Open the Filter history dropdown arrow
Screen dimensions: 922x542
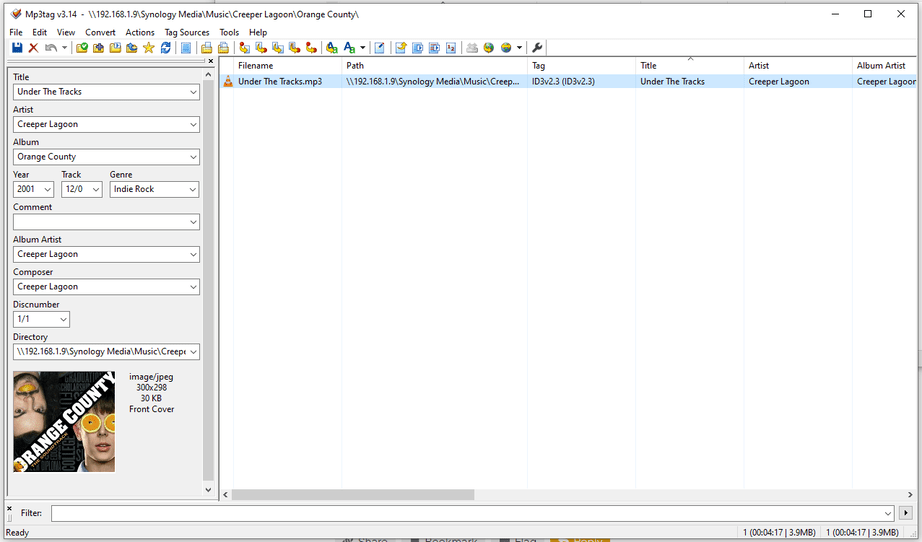(x=888, y=513)
